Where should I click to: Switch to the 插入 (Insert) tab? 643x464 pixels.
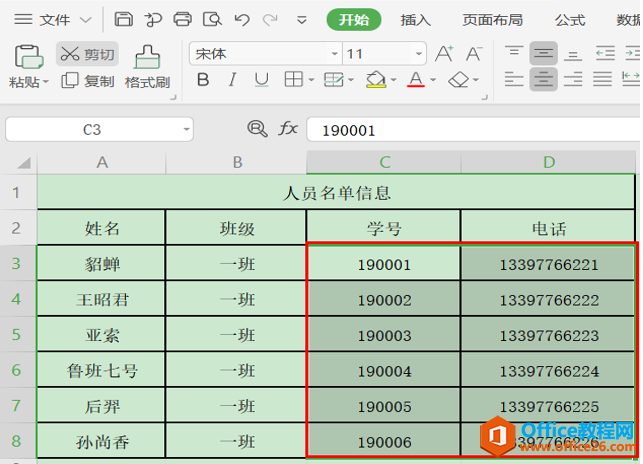coord(415,20)
